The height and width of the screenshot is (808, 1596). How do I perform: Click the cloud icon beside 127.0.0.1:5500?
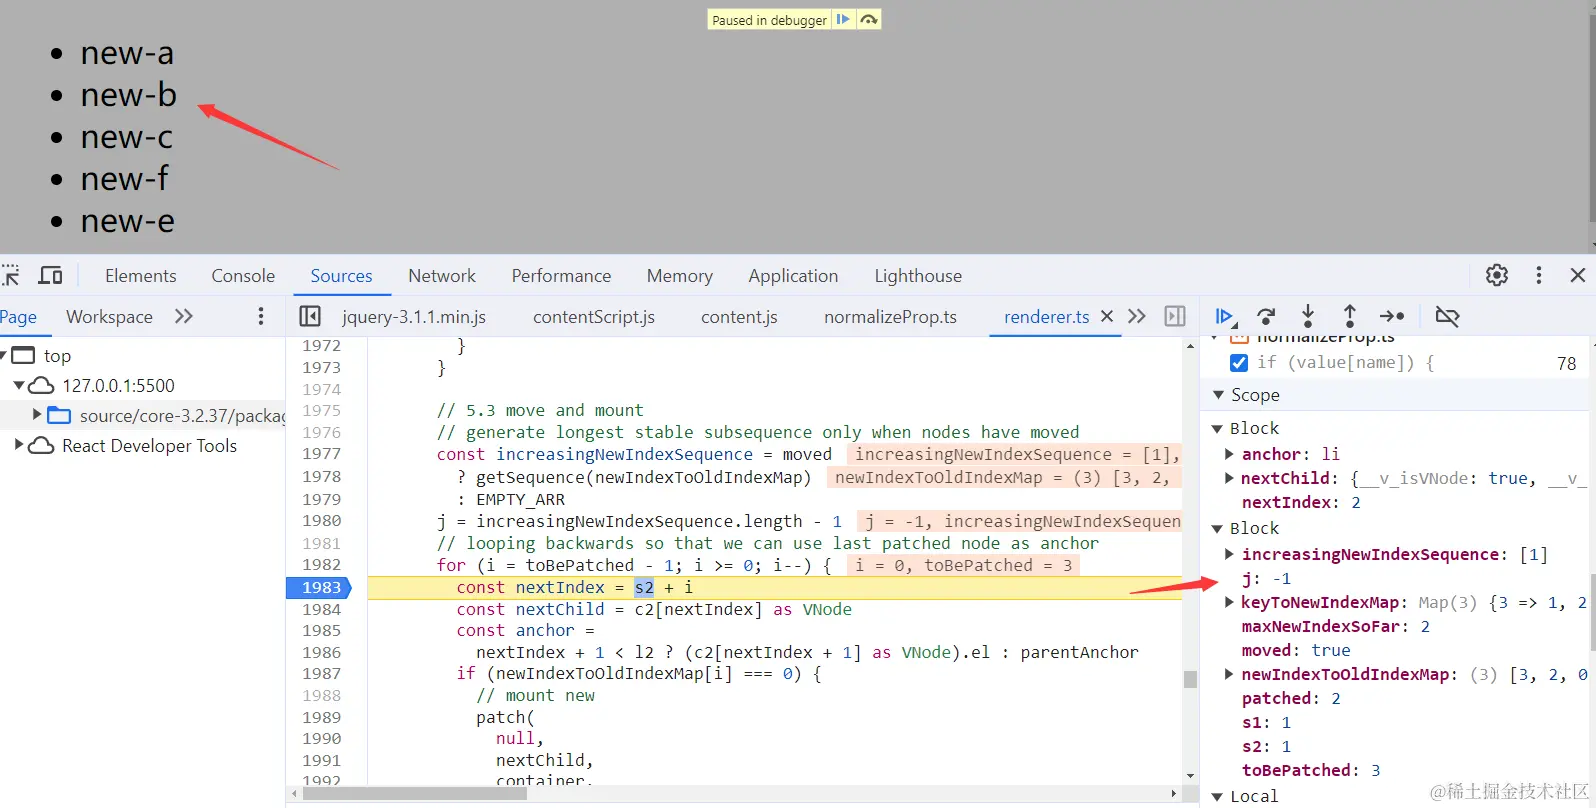[41, 385]
